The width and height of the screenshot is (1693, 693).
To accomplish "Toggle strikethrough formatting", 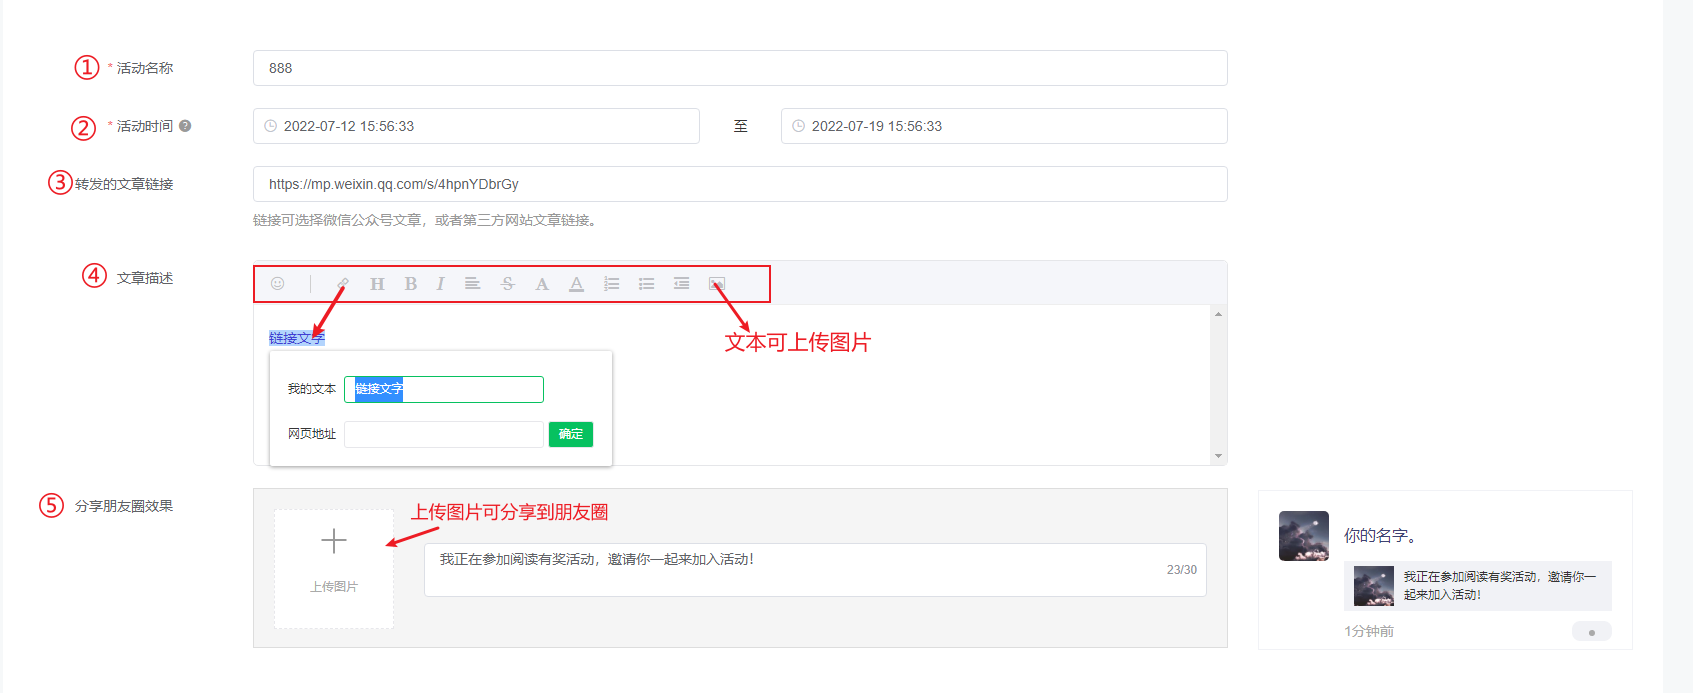I will coord(508,284).
